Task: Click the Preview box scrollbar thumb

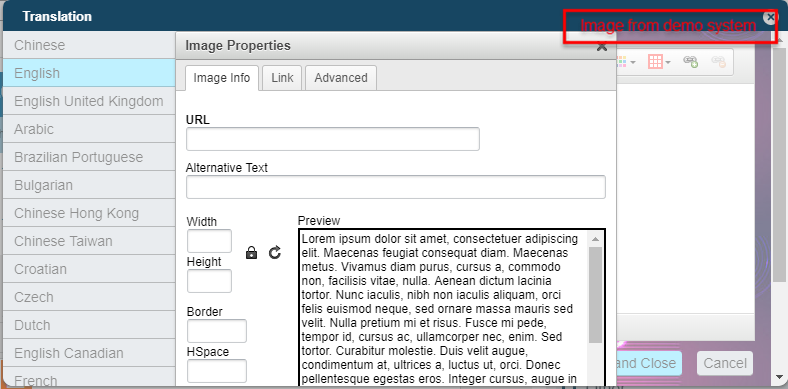Action: [595, 295]
